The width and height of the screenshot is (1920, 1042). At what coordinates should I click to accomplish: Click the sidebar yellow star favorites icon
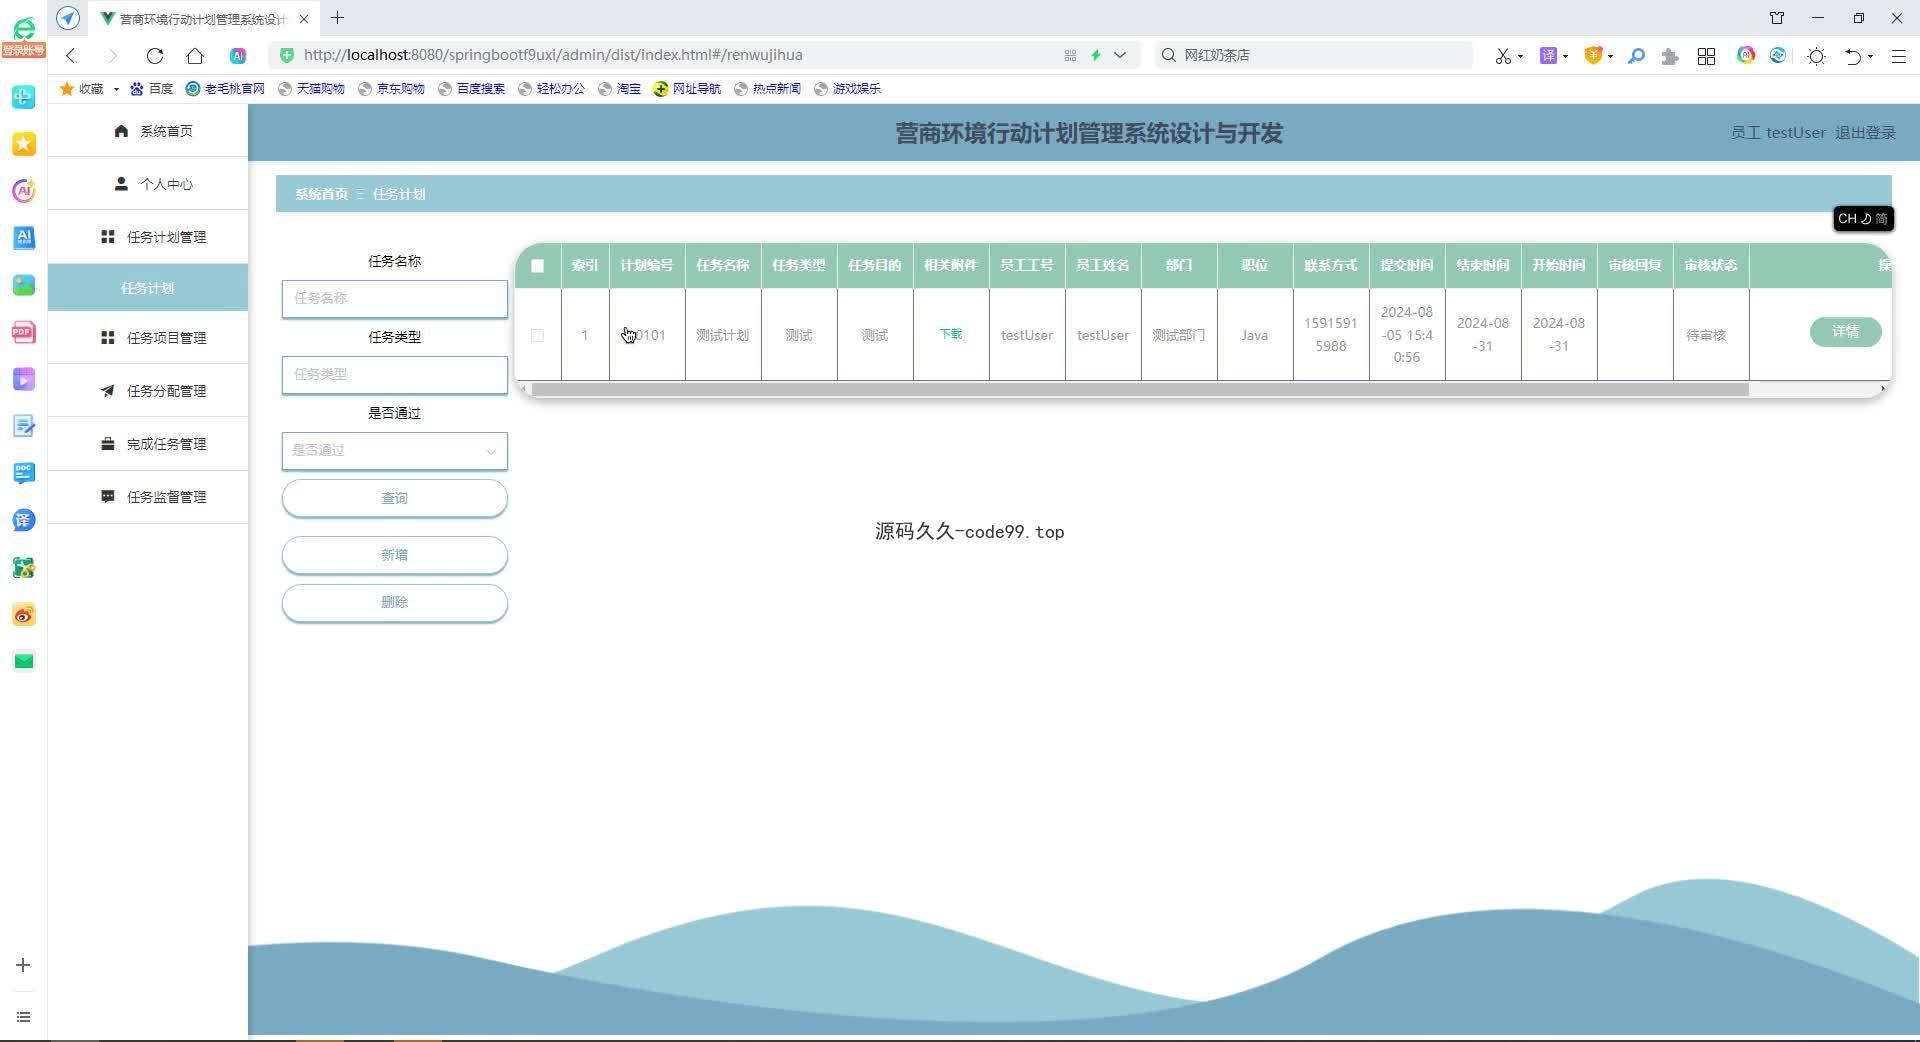(24, 144)
